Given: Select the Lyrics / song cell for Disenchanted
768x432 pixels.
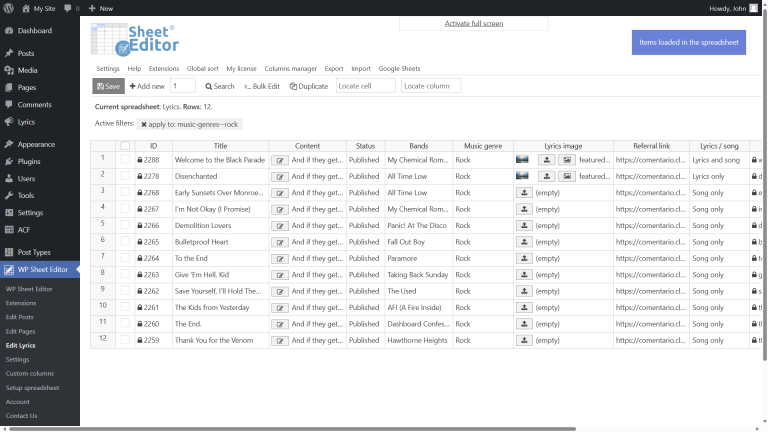Looking at the screenshot, I should tap(719, 176).
